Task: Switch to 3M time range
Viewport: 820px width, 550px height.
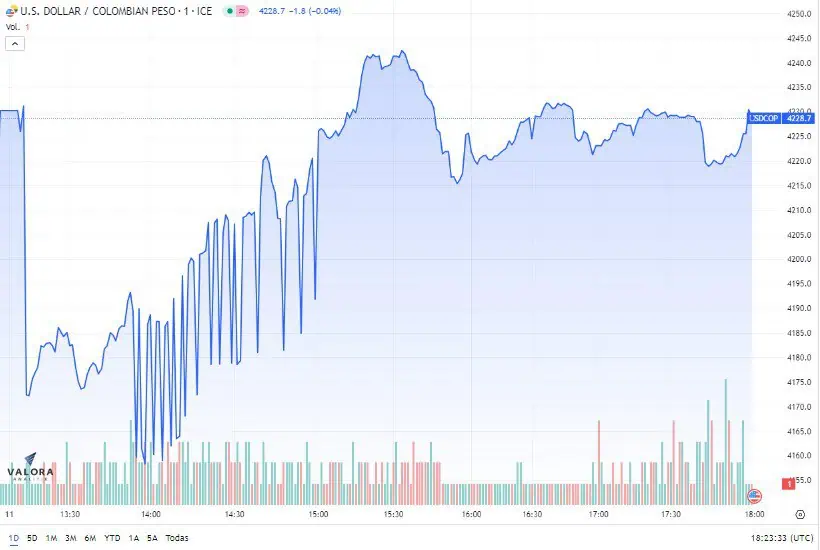Action: click(x=71, y=538)
